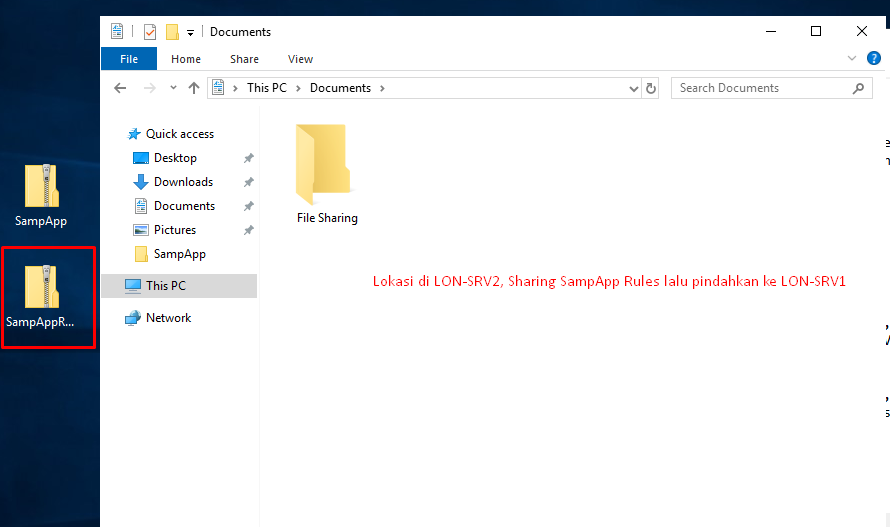Click the pin icon next to Pictures
The height and width of the screenshot is (527, 890).
tap(249, 230)
